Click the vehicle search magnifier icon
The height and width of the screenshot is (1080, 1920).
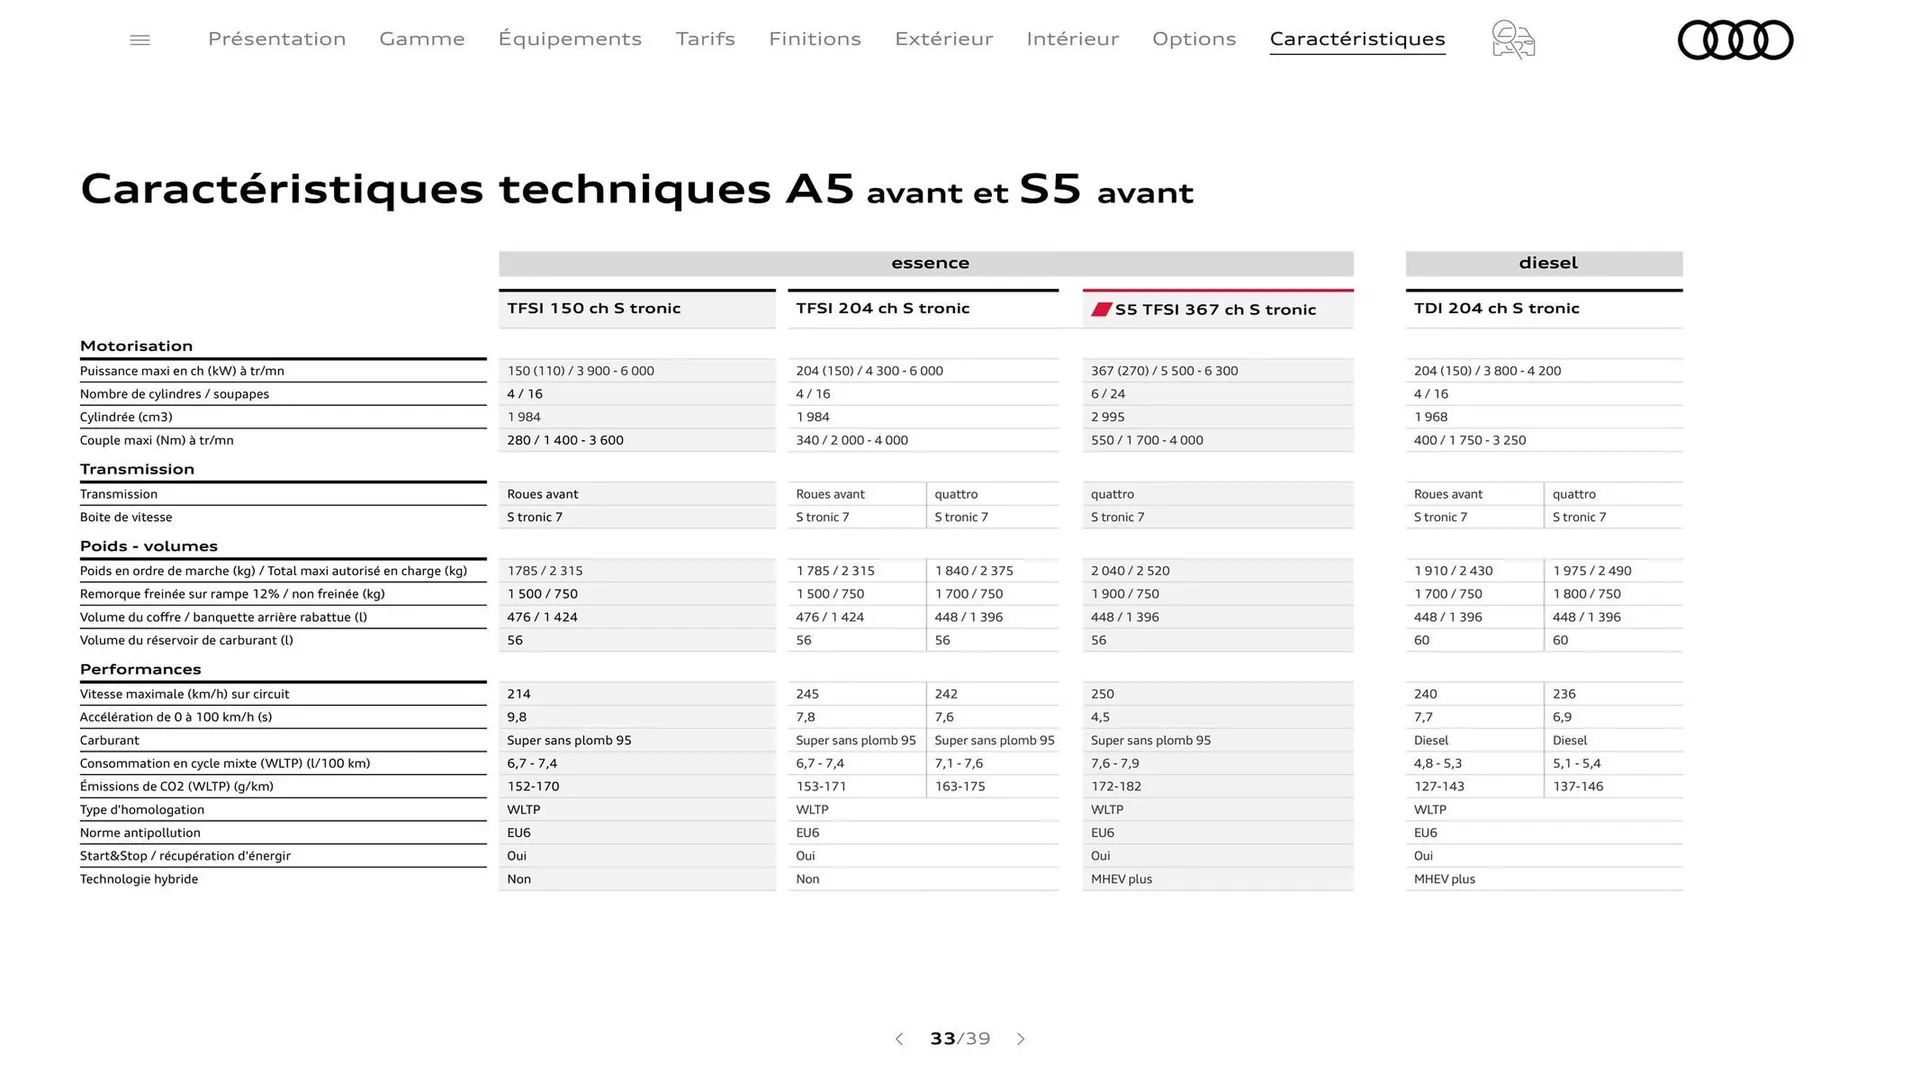(x=1512, y=39)
